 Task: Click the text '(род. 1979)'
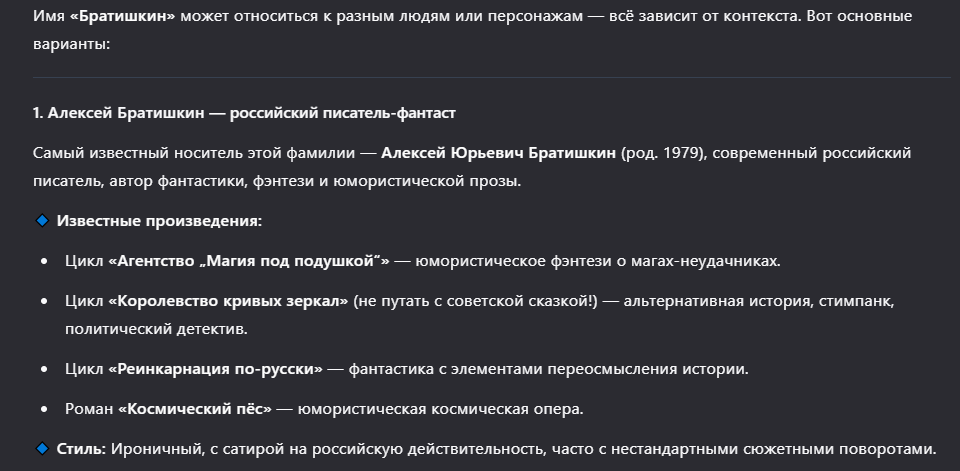664,153
